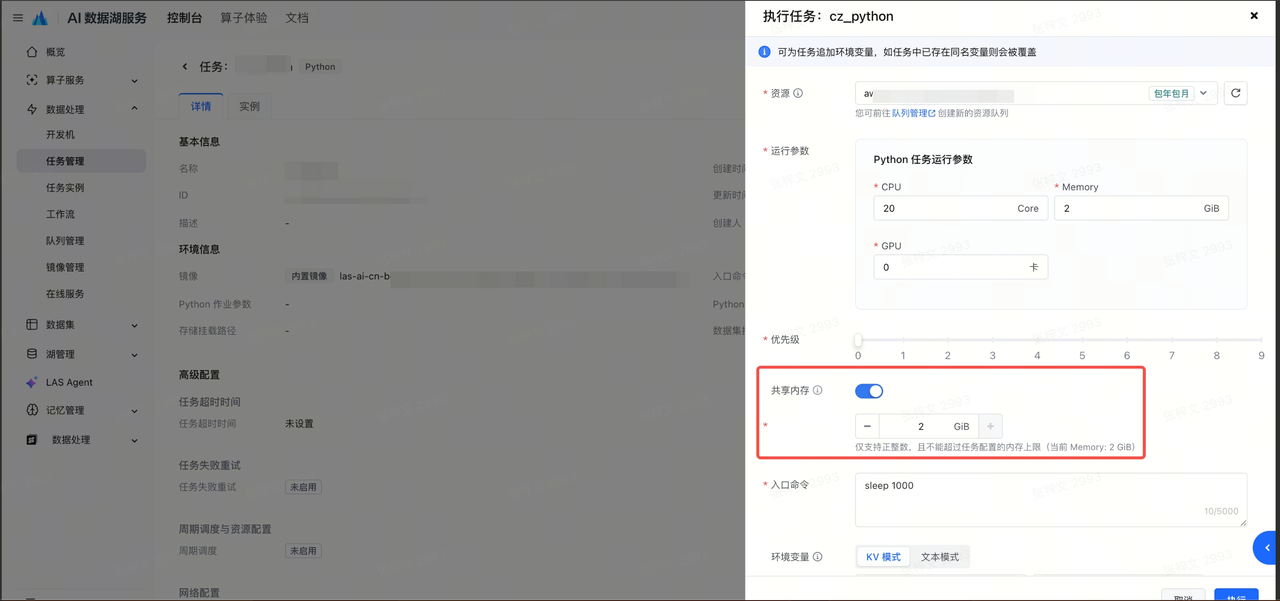This screenshot has width=1280, height=601.
Task: Click the CPU core input field
Action: [x=960, y=208]
